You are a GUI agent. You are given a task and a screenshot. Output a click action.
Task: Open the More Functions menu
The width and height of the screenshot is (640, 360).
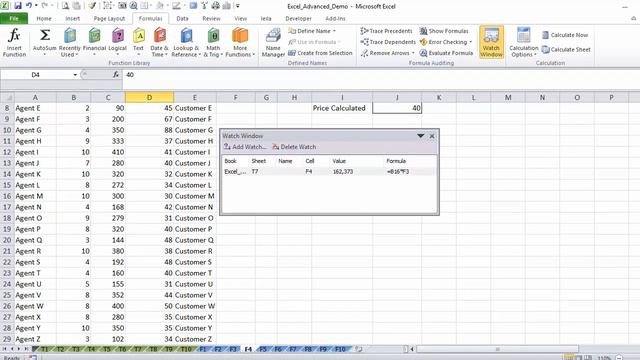(240, 42)
